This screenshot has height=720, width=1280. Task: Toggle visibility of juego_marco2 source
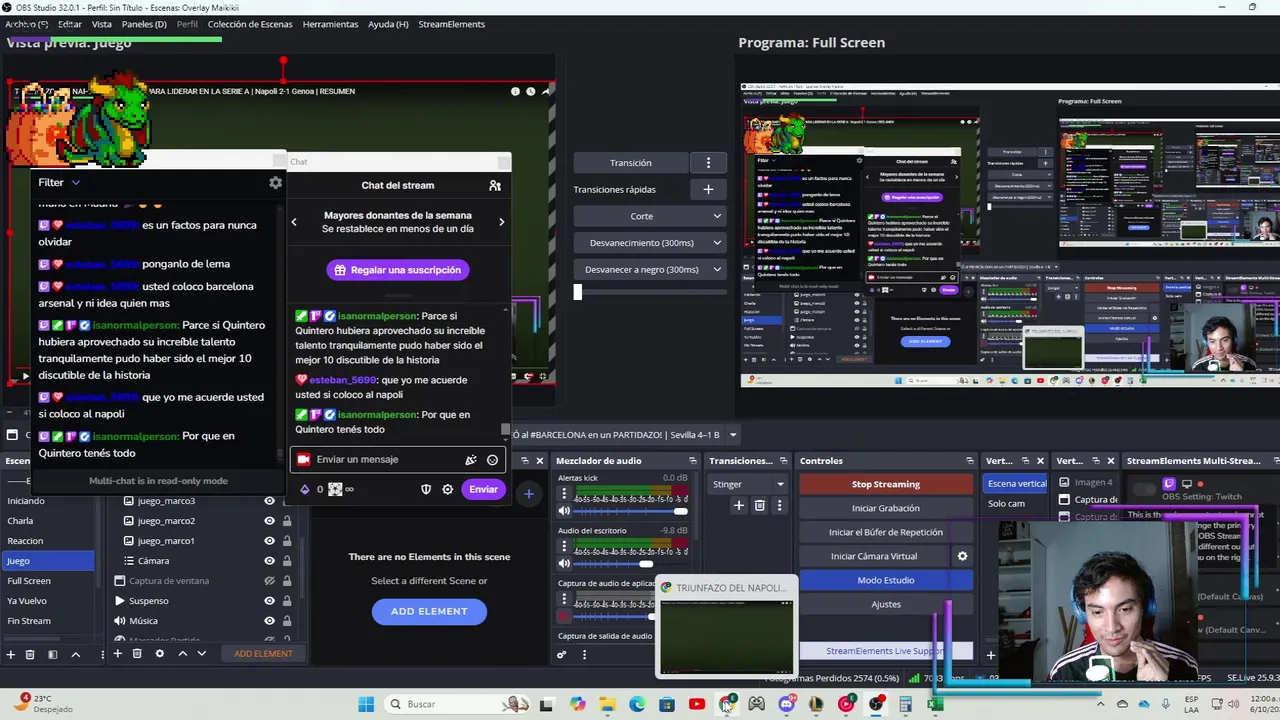click(269, 521)
